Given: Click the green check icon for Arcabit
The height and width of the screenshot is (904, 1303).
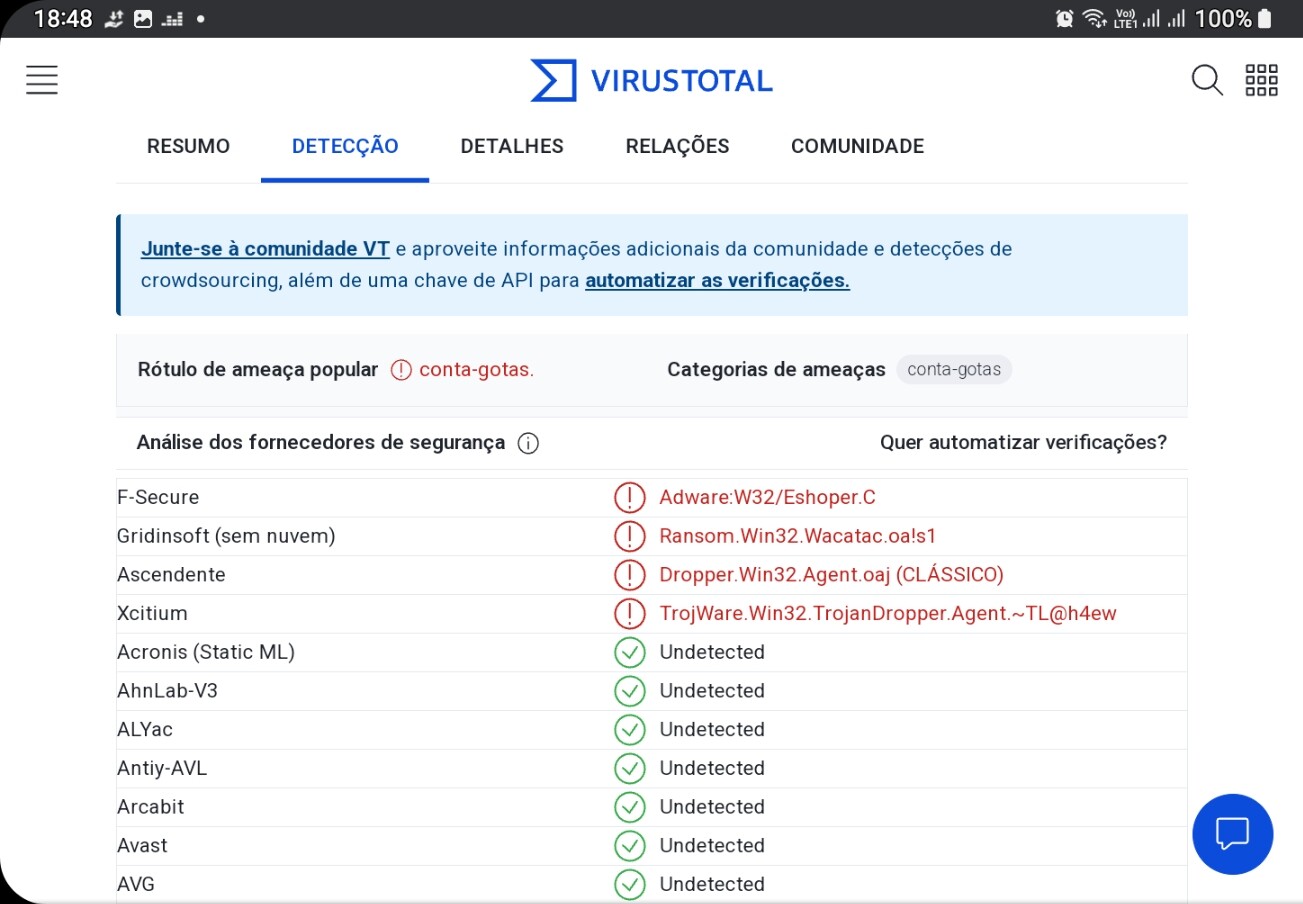Looking at the screenshot, I should 629,807.
